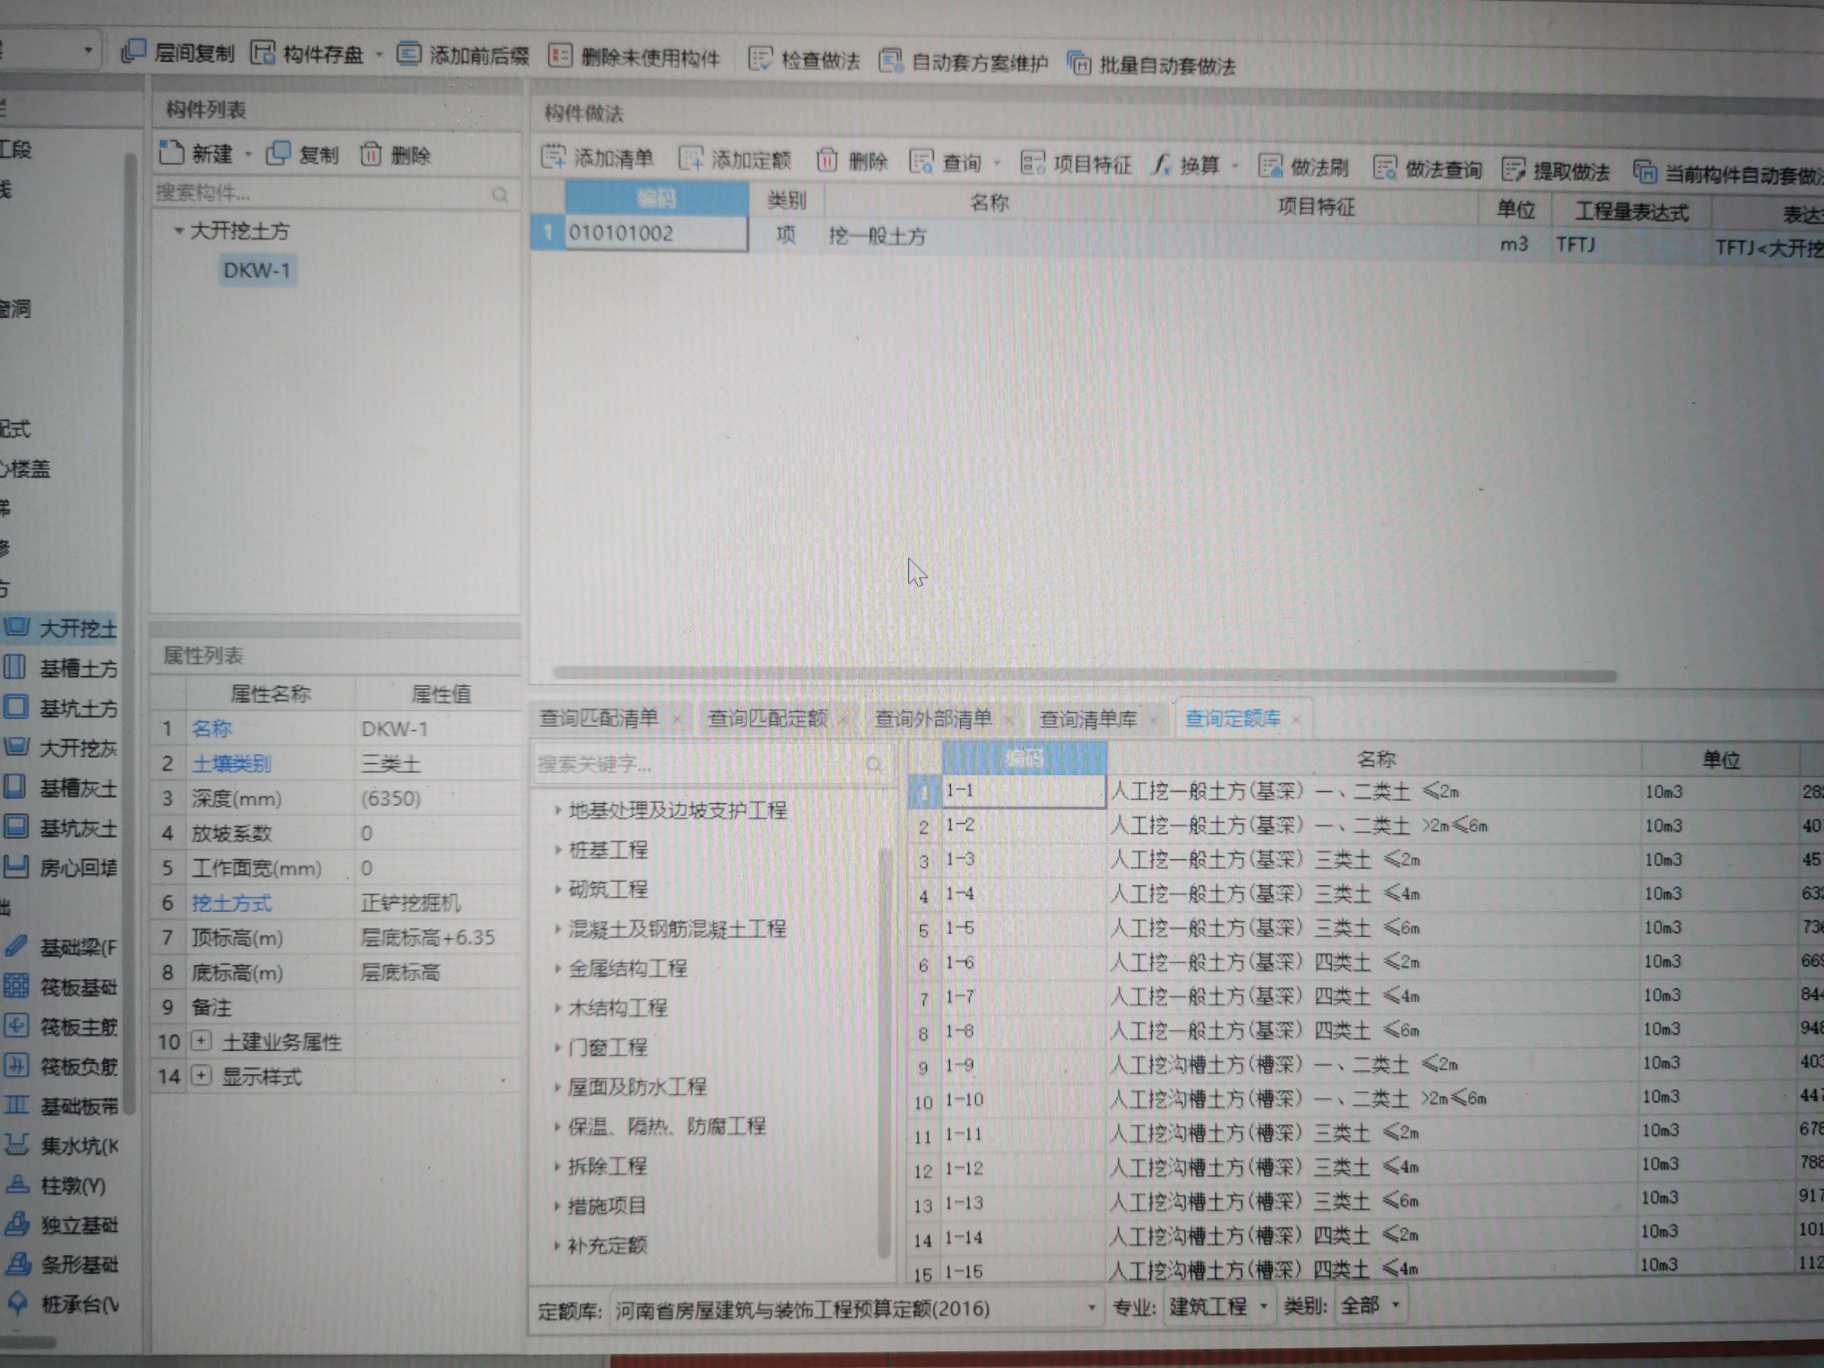Expand 显示样式 property group
The width and height of the screenshot is (1824, 1368).
pyautogui.click(x=201, y=1076)
